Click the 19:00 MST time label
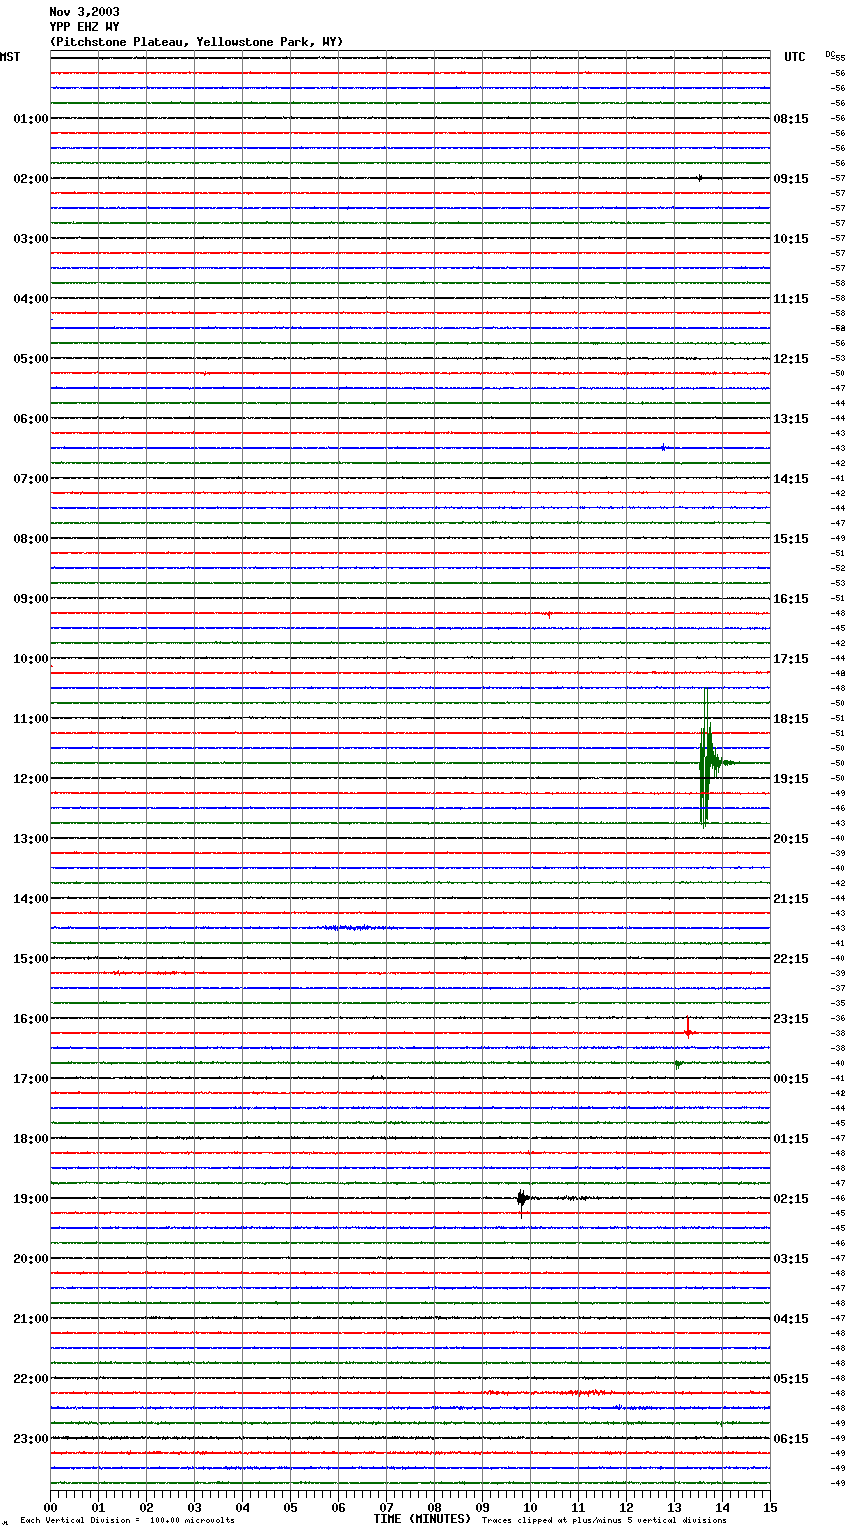850x1534 pixels. click(31, 1199)
